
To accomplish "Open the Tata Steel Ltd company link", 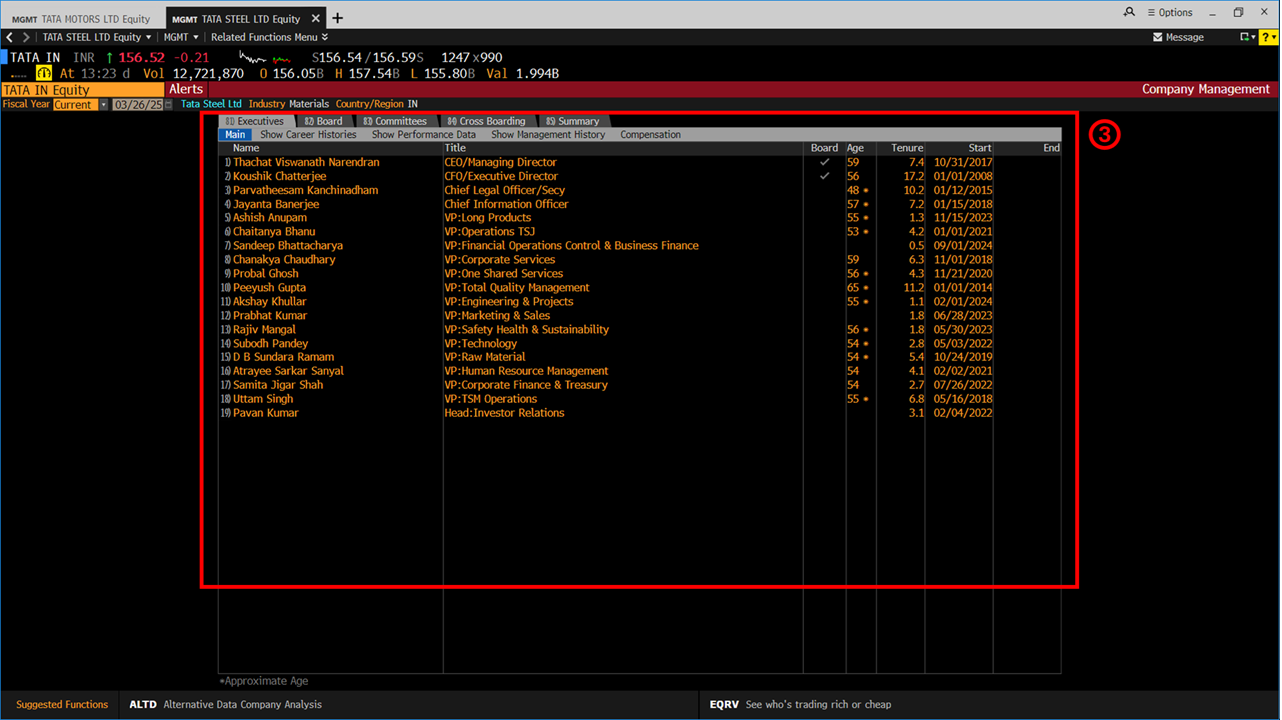I will [211, 104].
